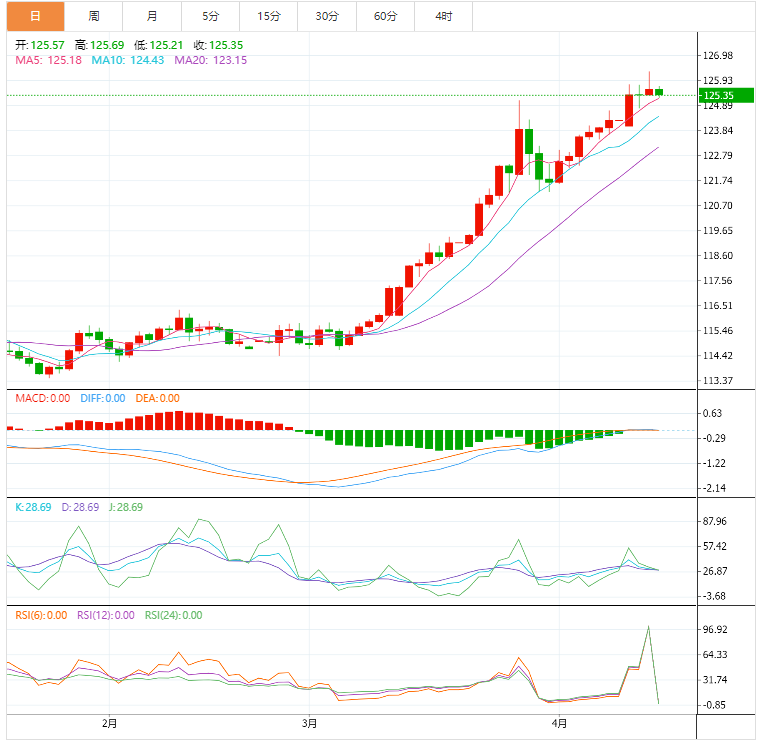Switch to the 周 weekly chart tab
Image resolution: width=763 pixels, height=753 pixels.
(x=93, y=16)
